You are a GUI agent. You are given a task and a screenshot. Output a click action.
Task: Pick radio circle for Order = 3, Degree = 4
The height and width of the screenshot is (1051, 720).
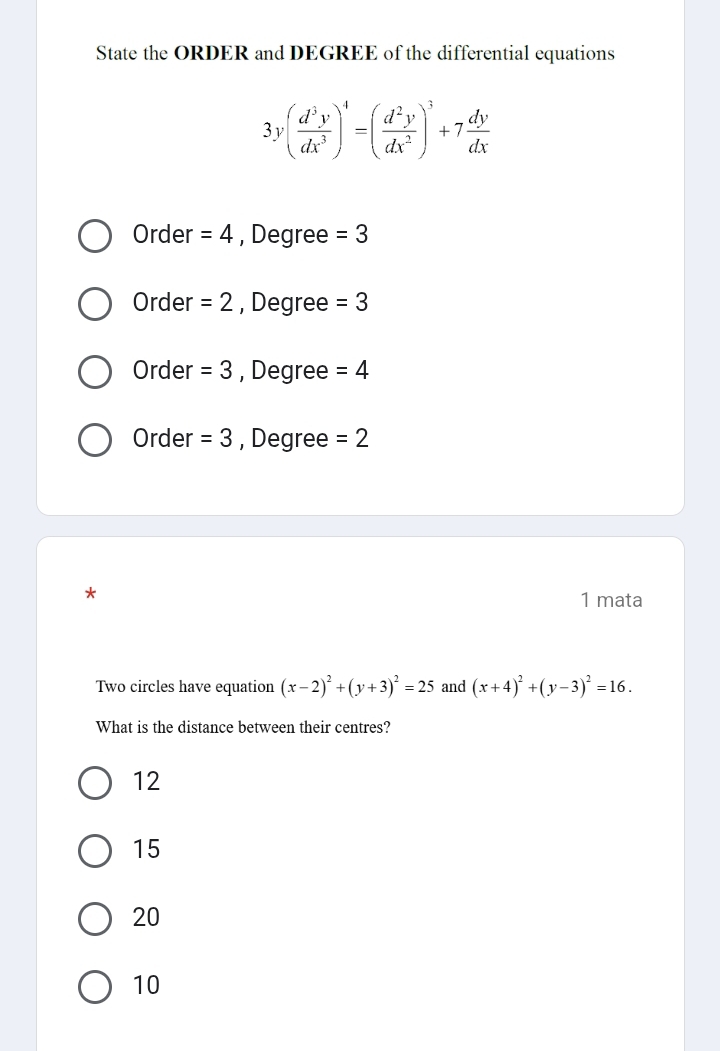(95, 372)
